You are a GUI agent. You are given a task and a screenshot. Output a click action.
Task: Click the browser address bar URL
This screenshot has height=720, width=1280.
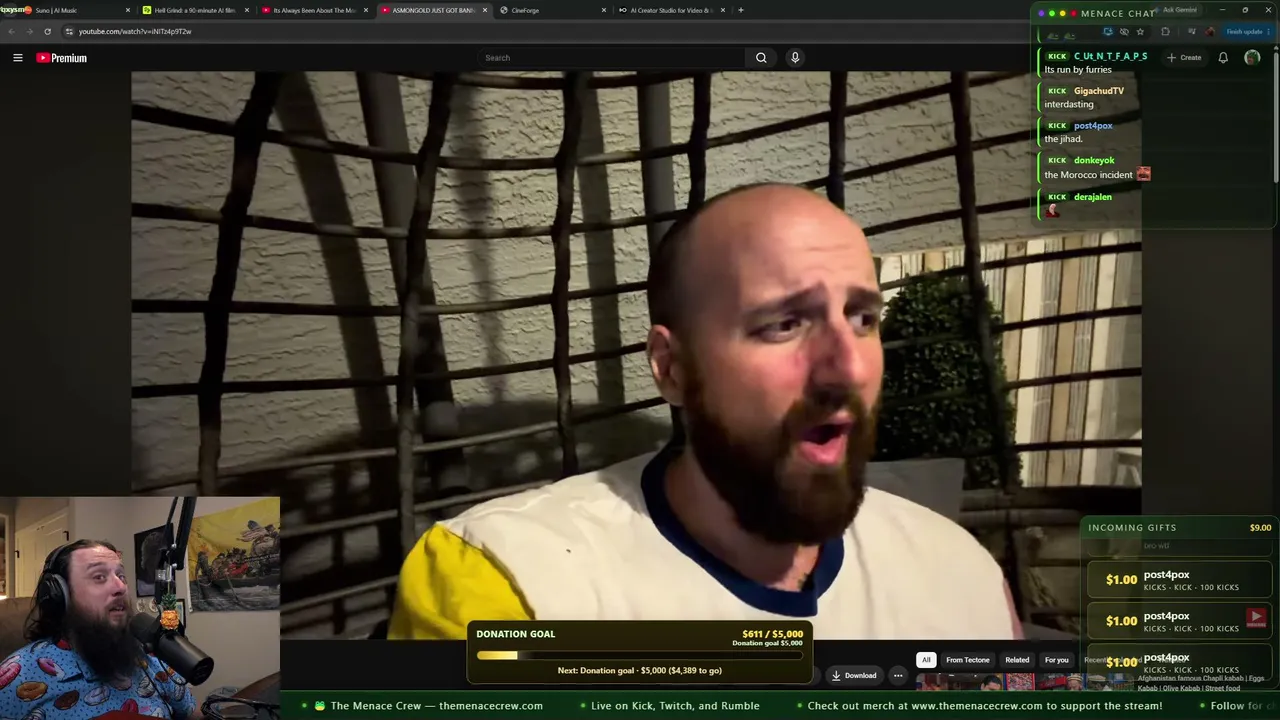pyautogui.click(x=135, y=31)
